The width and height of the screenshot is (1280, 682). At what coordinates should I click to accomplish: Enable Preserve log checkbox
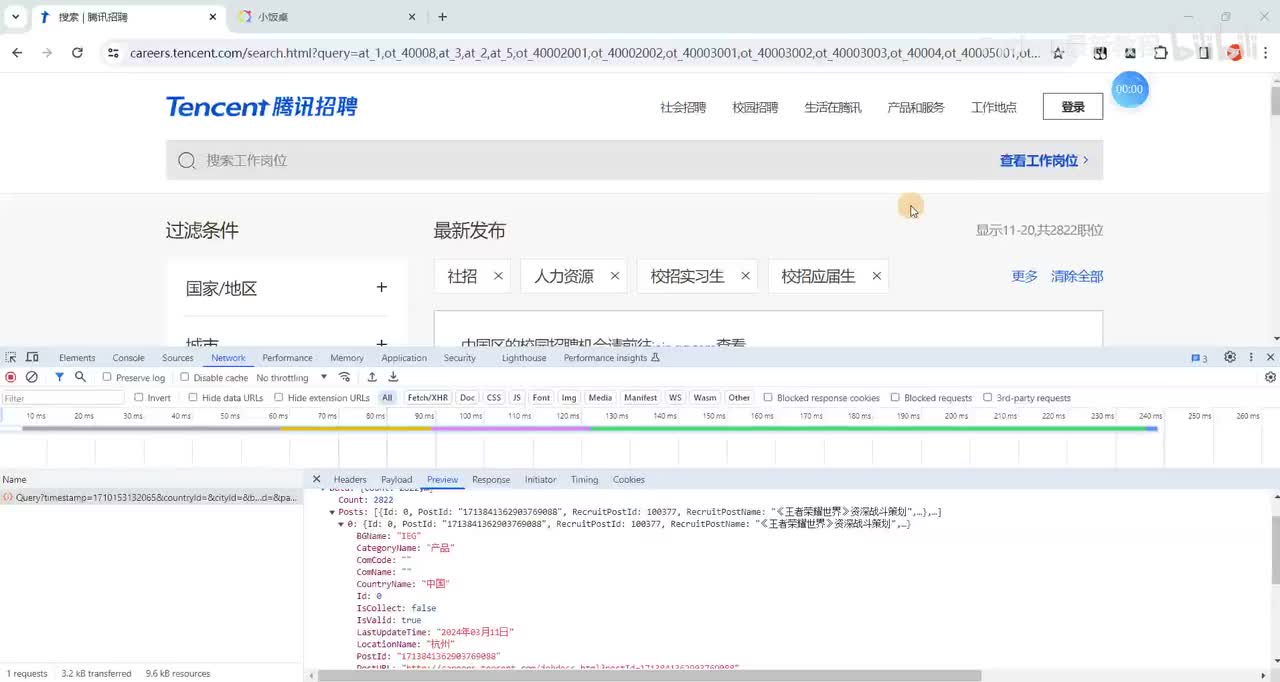click(107, 377)
